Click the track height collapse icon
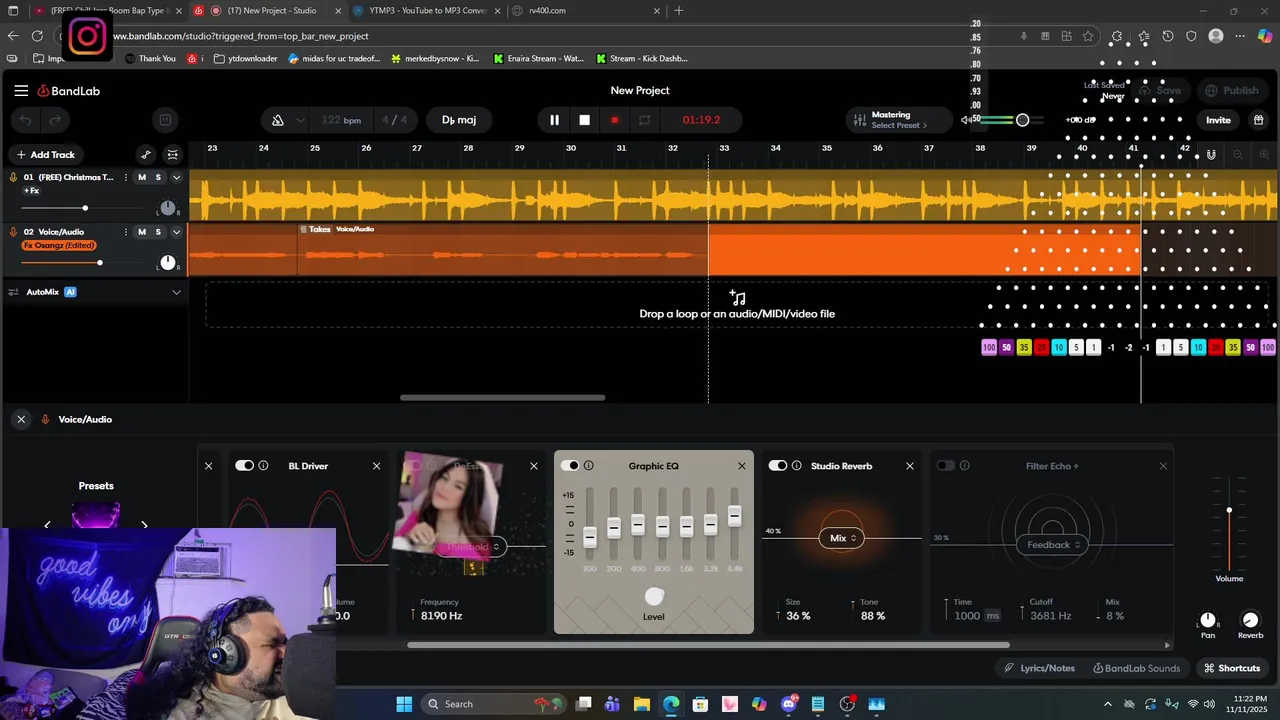Screen dimensions: 1280x720 173,155
